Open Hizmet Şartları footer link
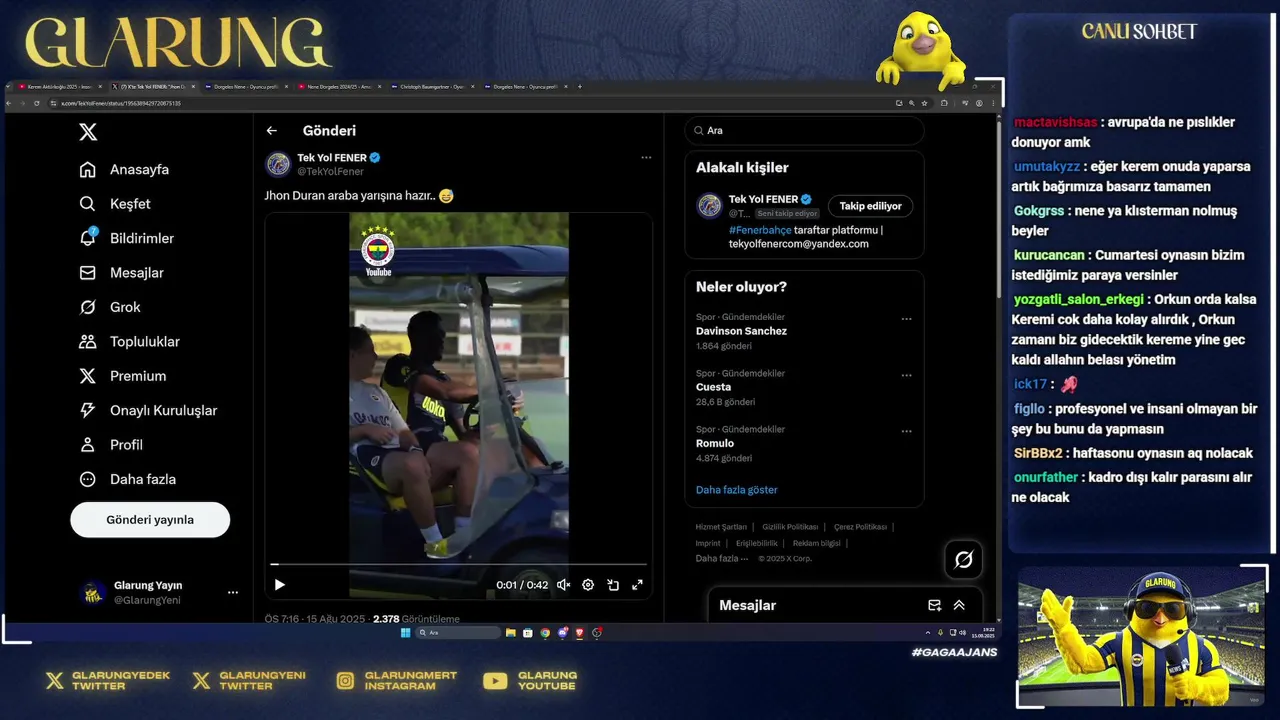This screenshot has height=720, width=1280. [x=721, y=527]
